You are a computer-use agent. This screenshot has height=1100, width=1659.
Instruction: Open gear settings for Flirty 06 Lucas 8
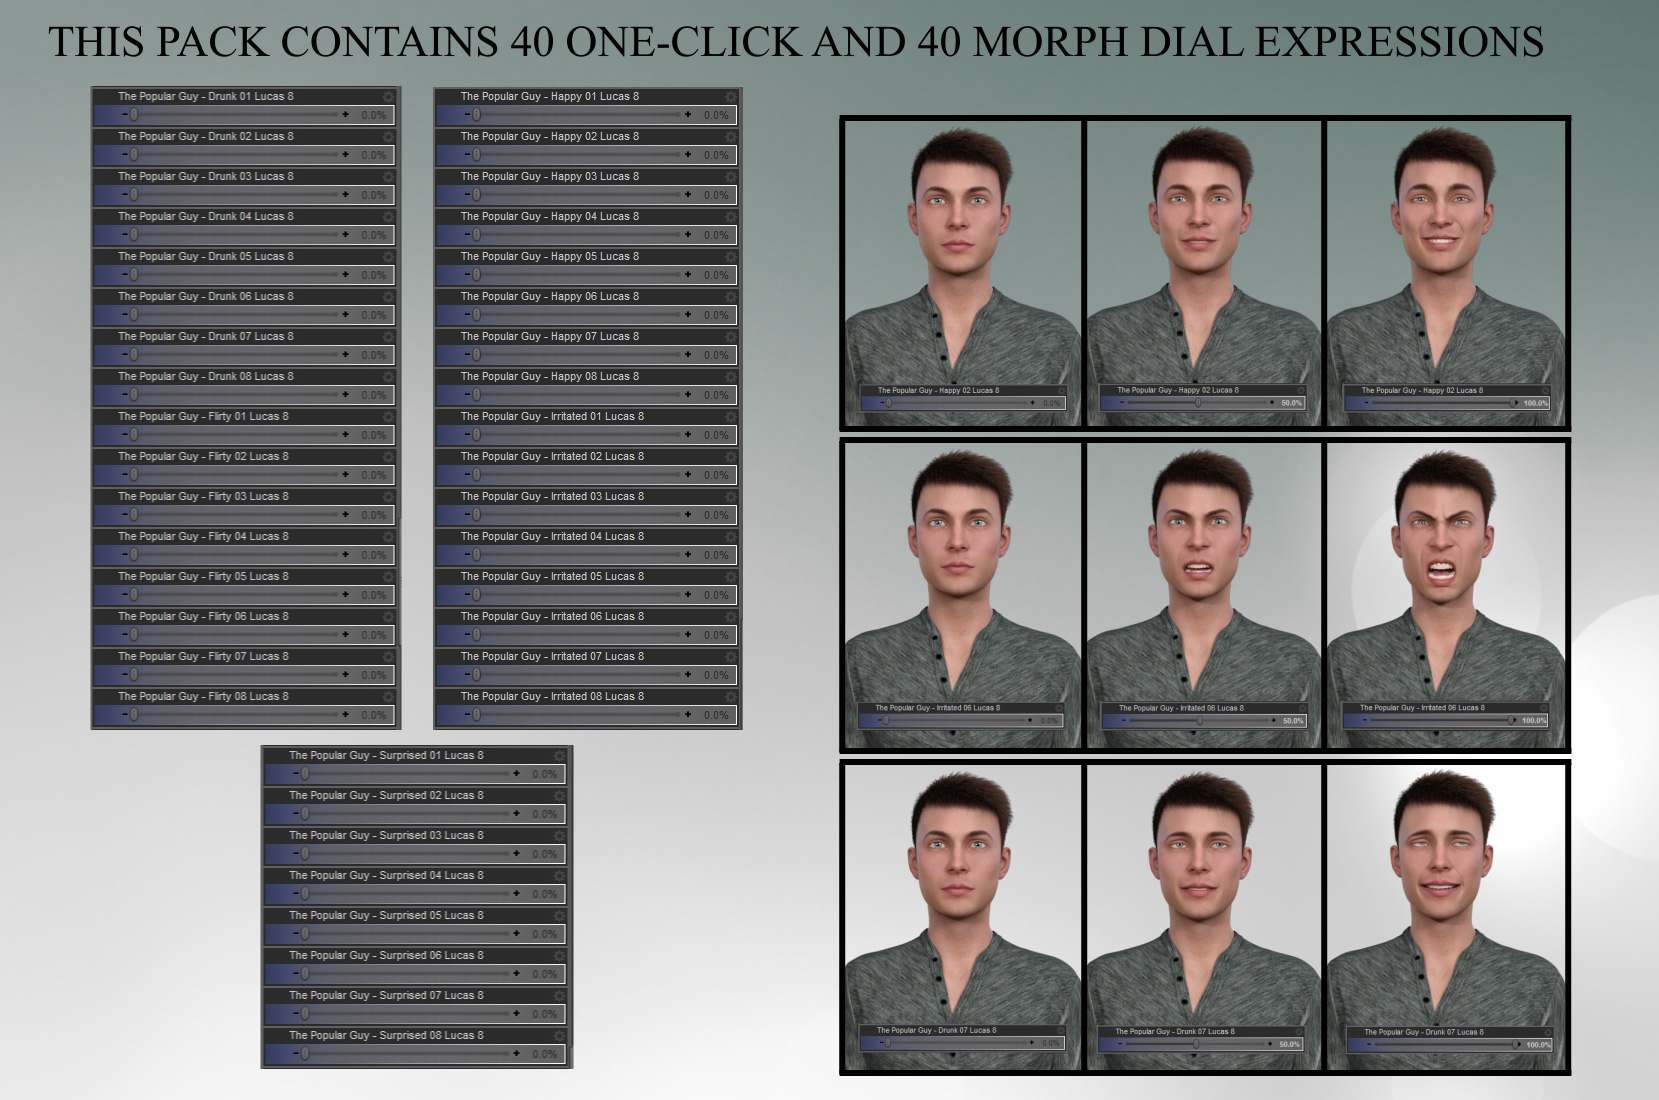coord(388,617)
